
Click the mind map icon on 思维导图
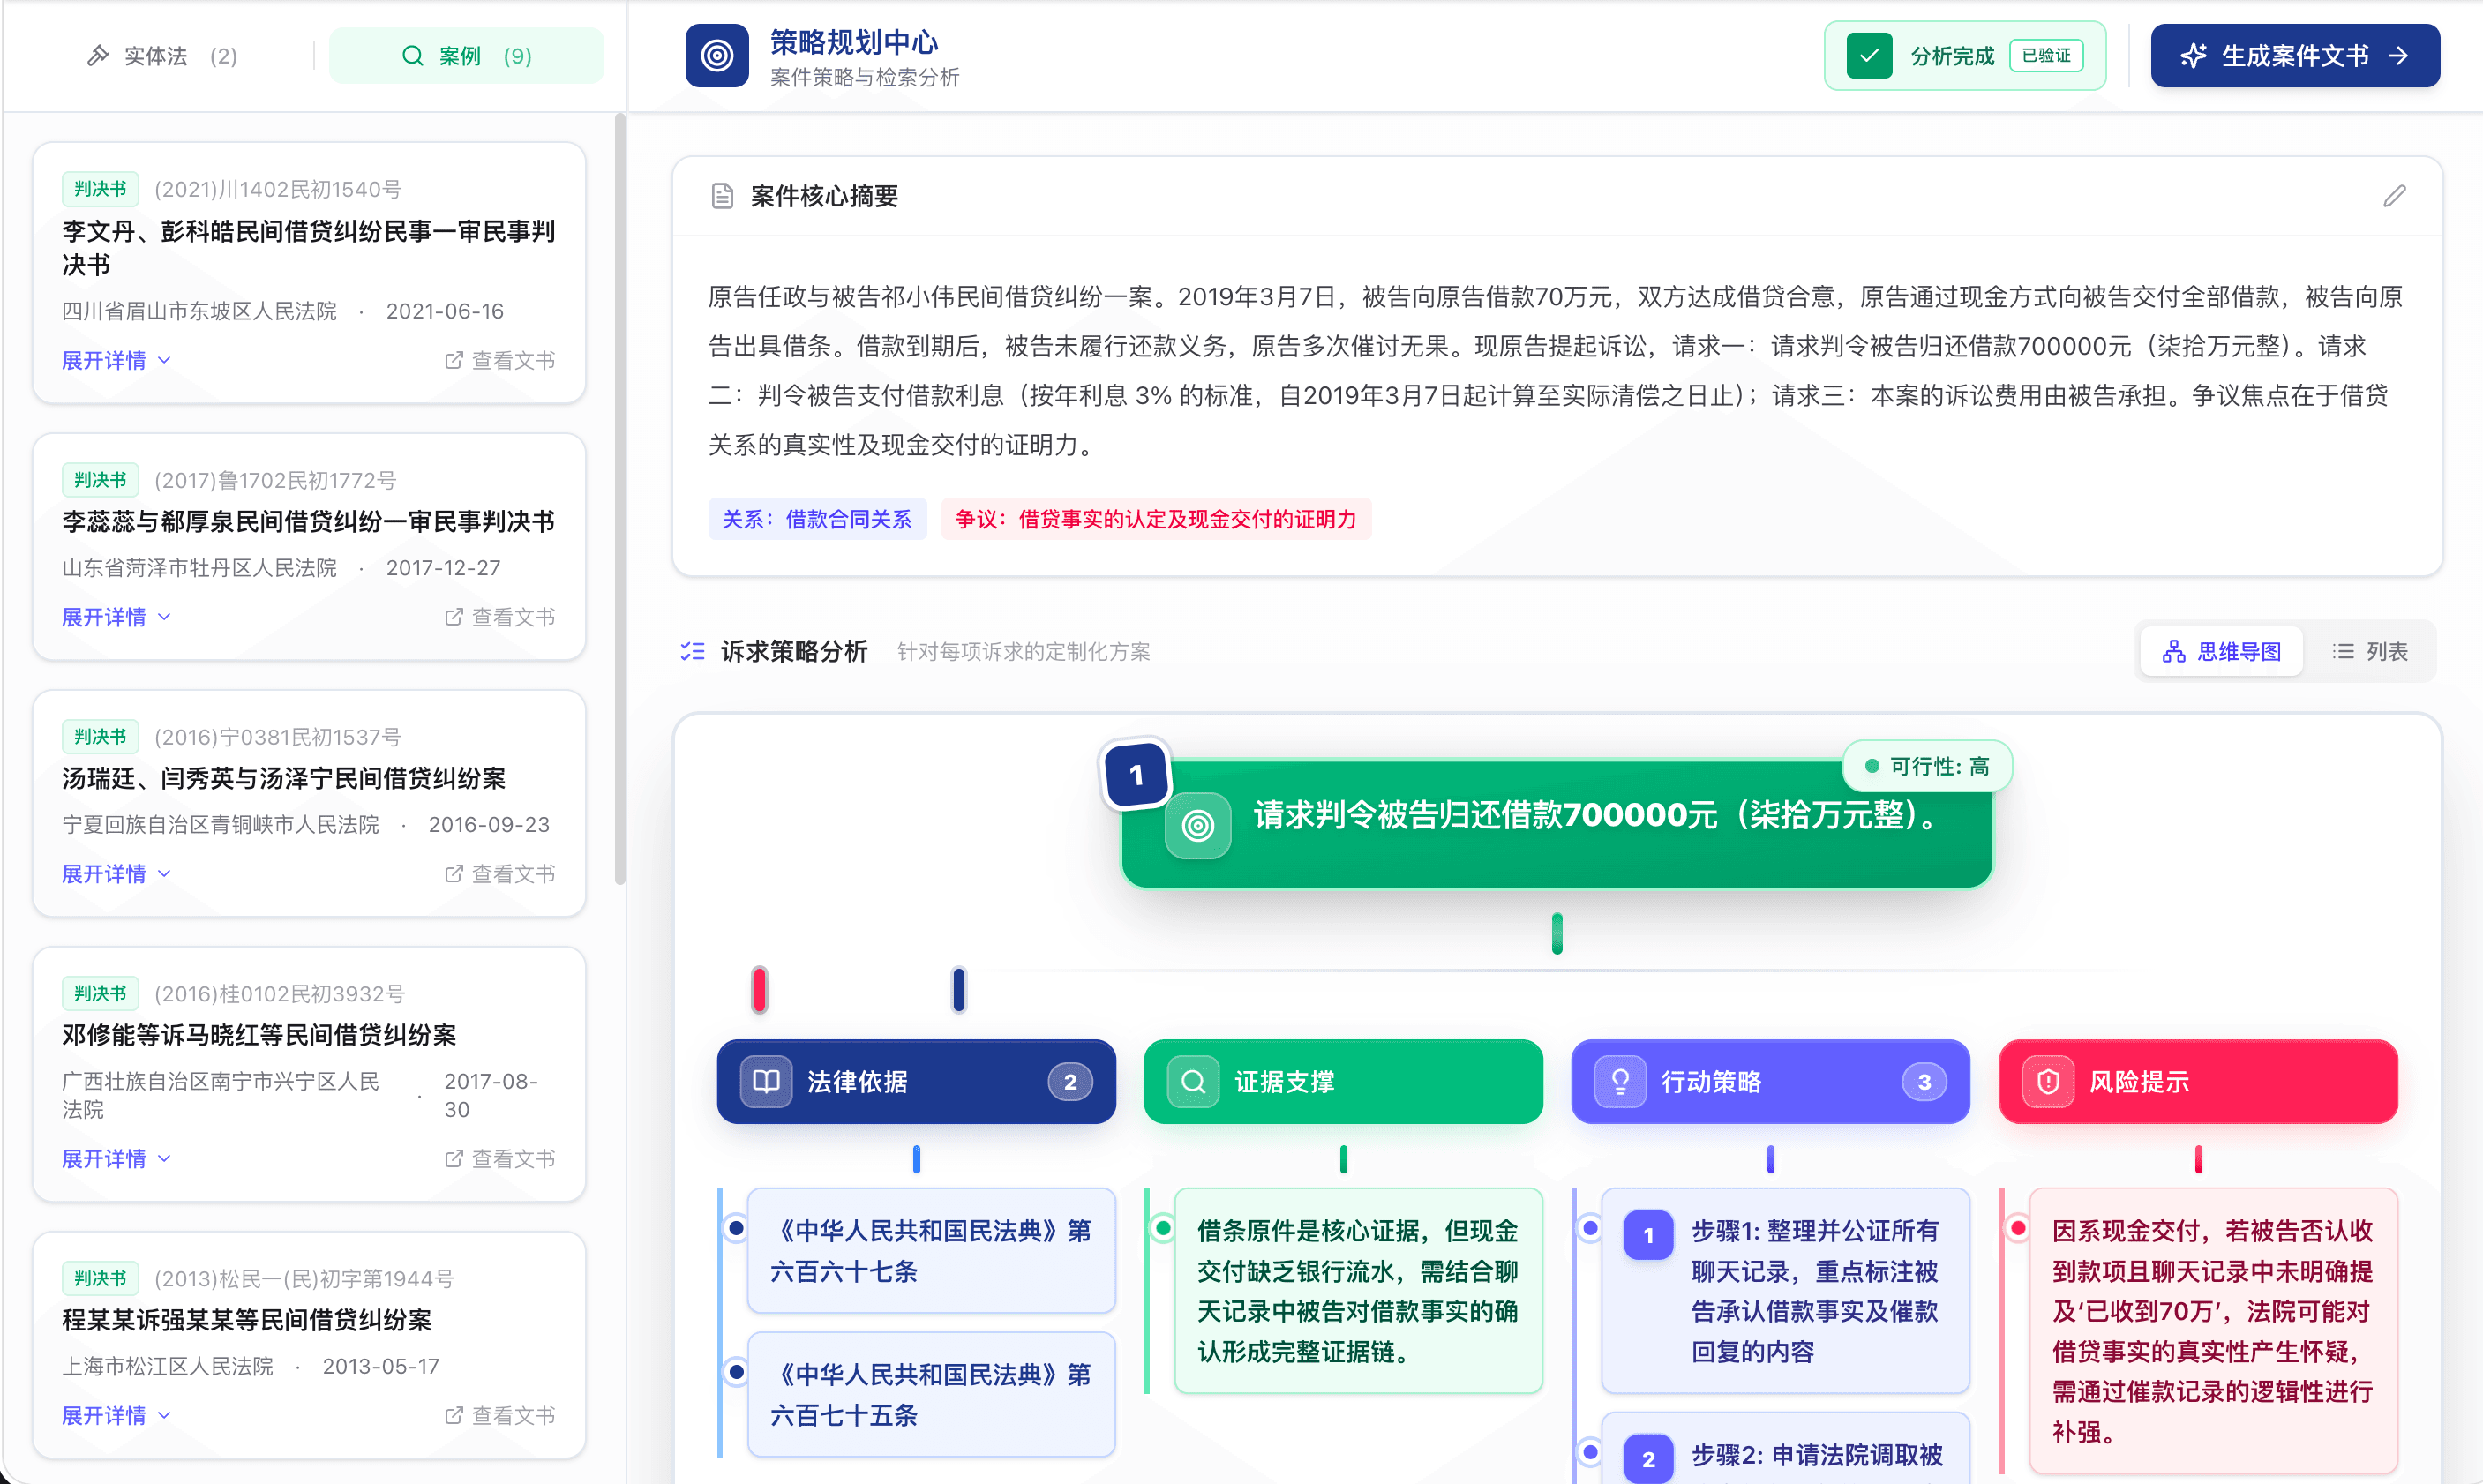click(x=2173, y=652)
